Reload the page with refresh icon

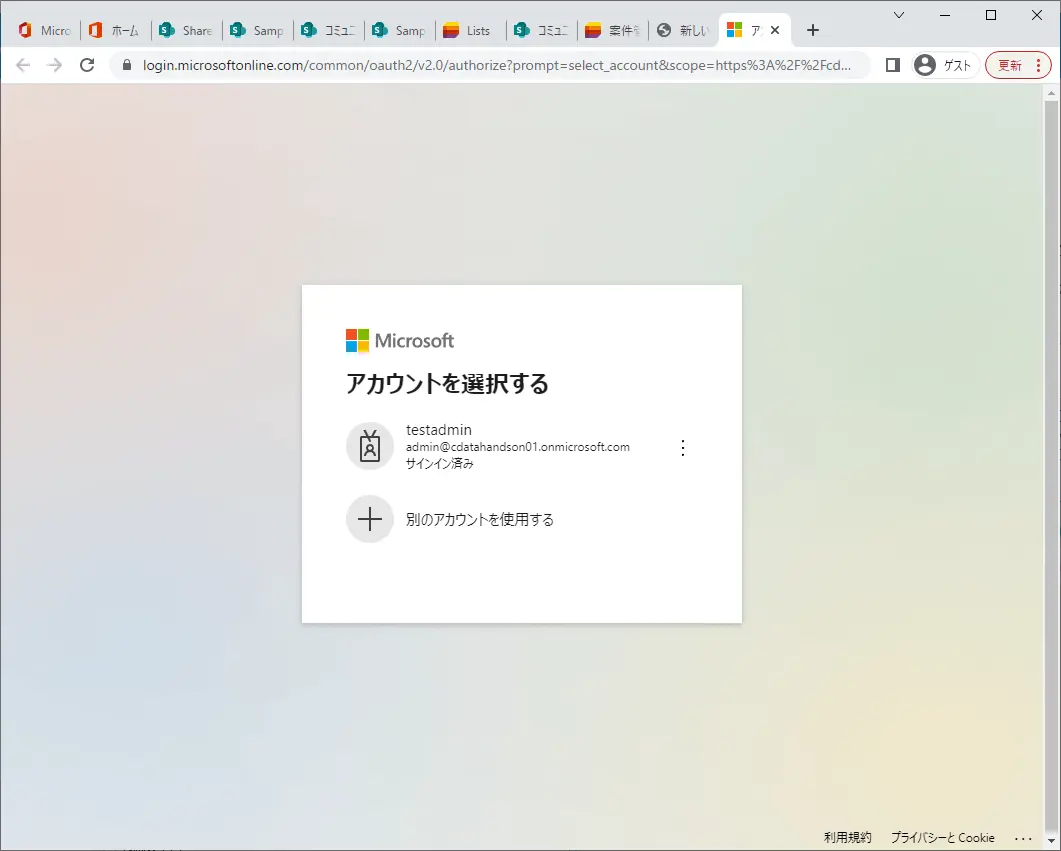[87, 65]
